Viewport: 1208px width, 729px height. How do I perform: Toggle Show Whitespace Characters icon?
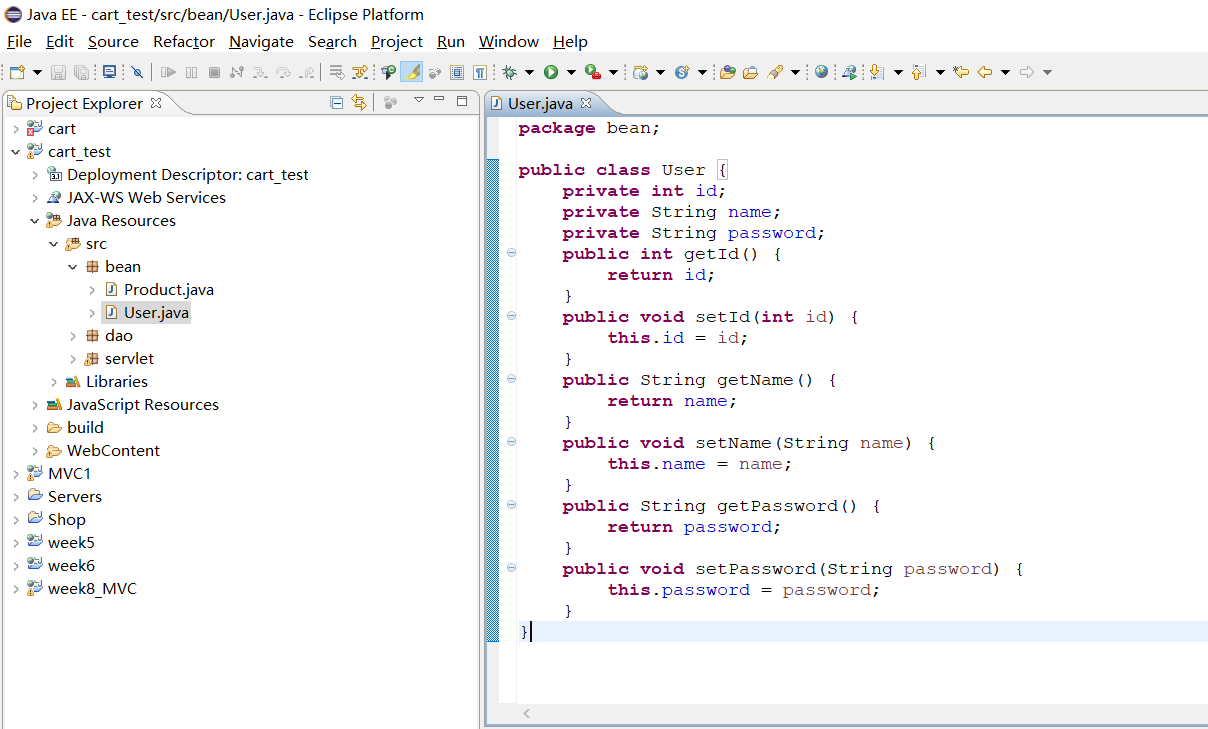tap(480, 72)
